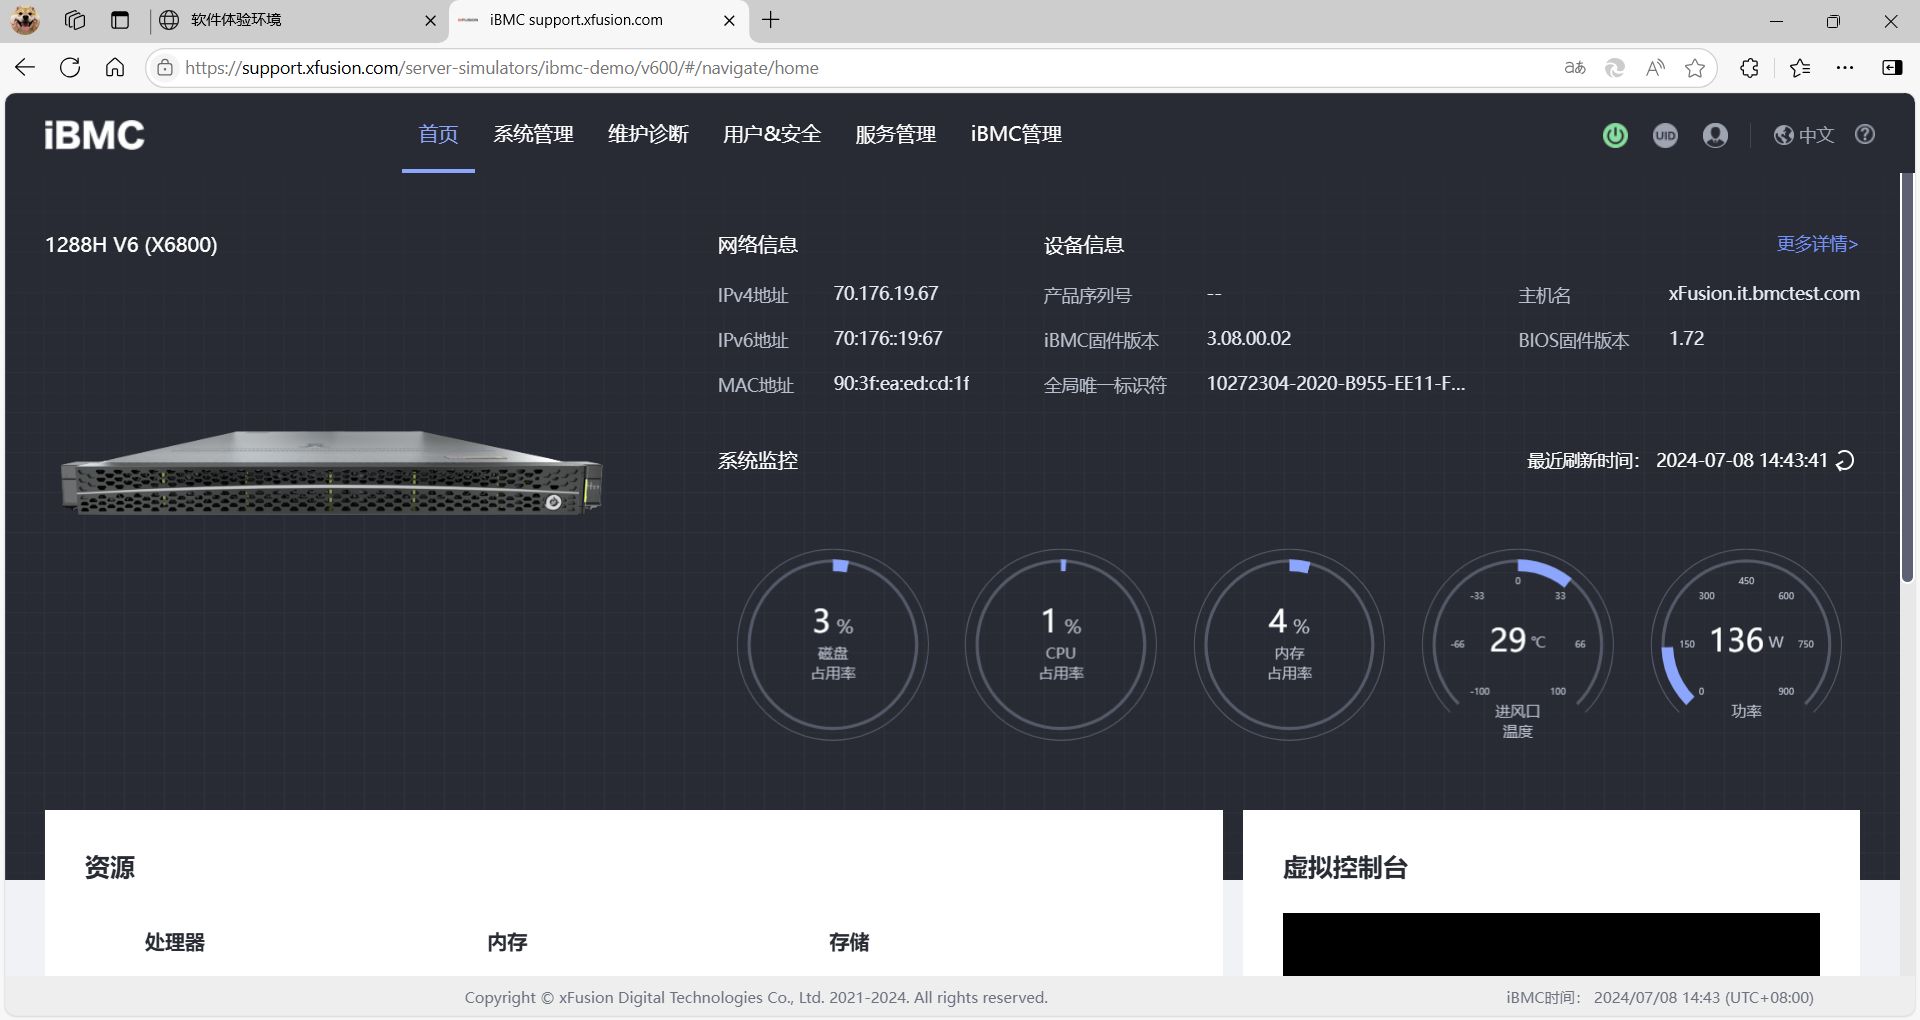The width and height of the screenshot is (1920, 1020).
Task: Click the 处理器 resource heading
Action: point(175,942)
